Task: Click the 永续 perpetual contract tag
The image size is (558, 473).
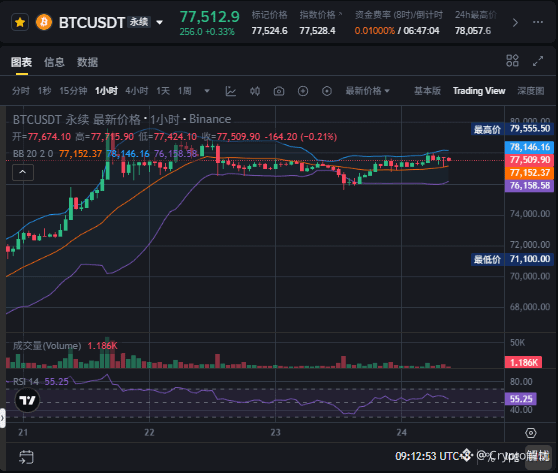Action: 139,22
